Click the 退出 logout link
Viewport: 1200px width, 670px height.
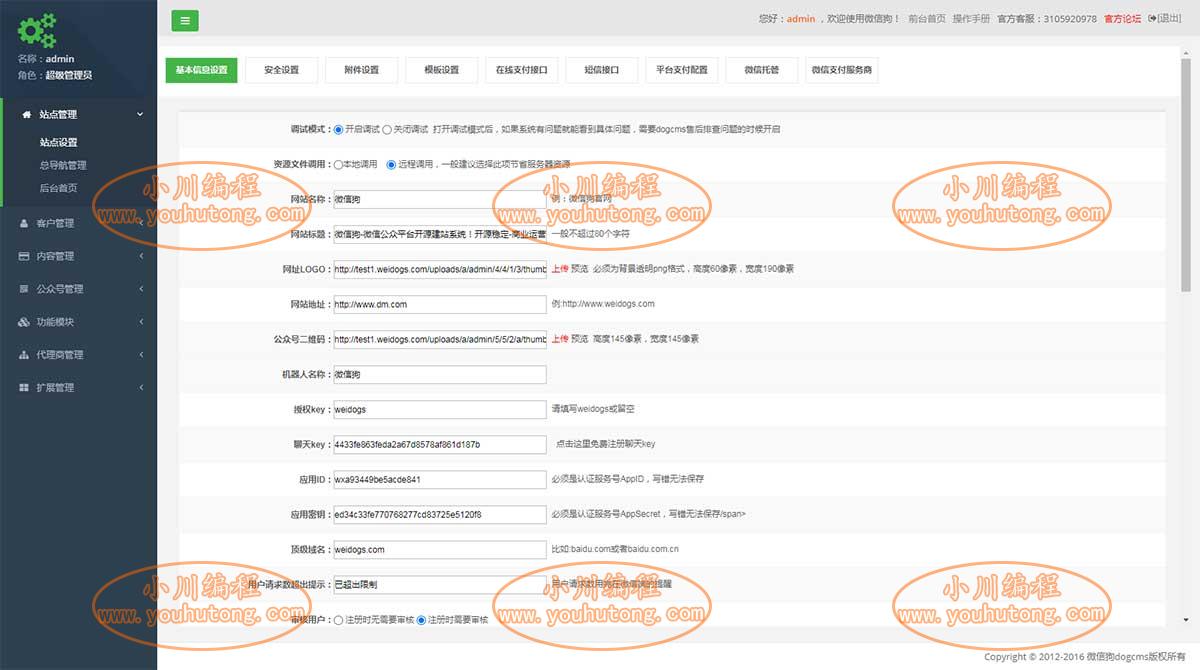click(x=1169, y=19)
